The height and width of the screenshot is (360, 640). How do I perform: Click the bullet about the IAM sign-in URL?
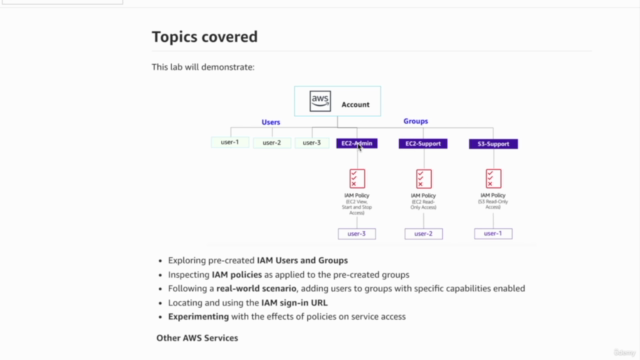click(248, 303)
